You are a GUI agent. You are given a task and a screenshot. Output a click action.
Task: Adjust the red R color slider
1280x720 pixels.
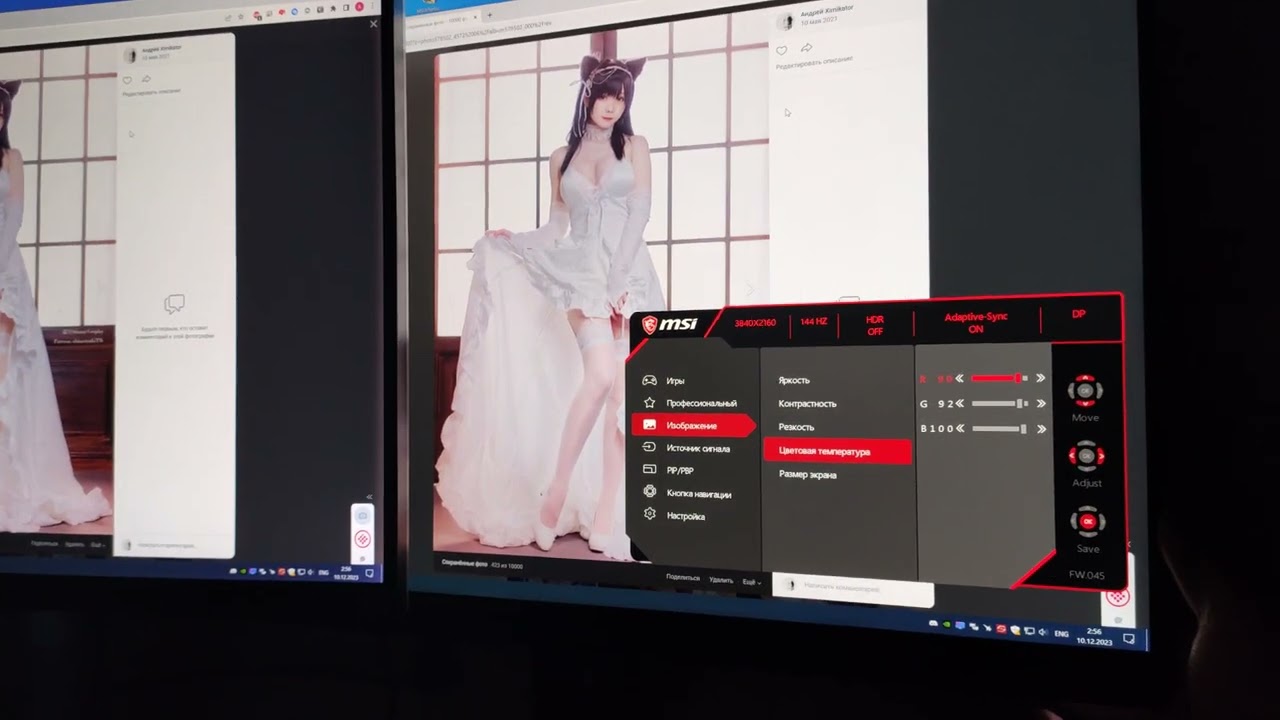1000,378
